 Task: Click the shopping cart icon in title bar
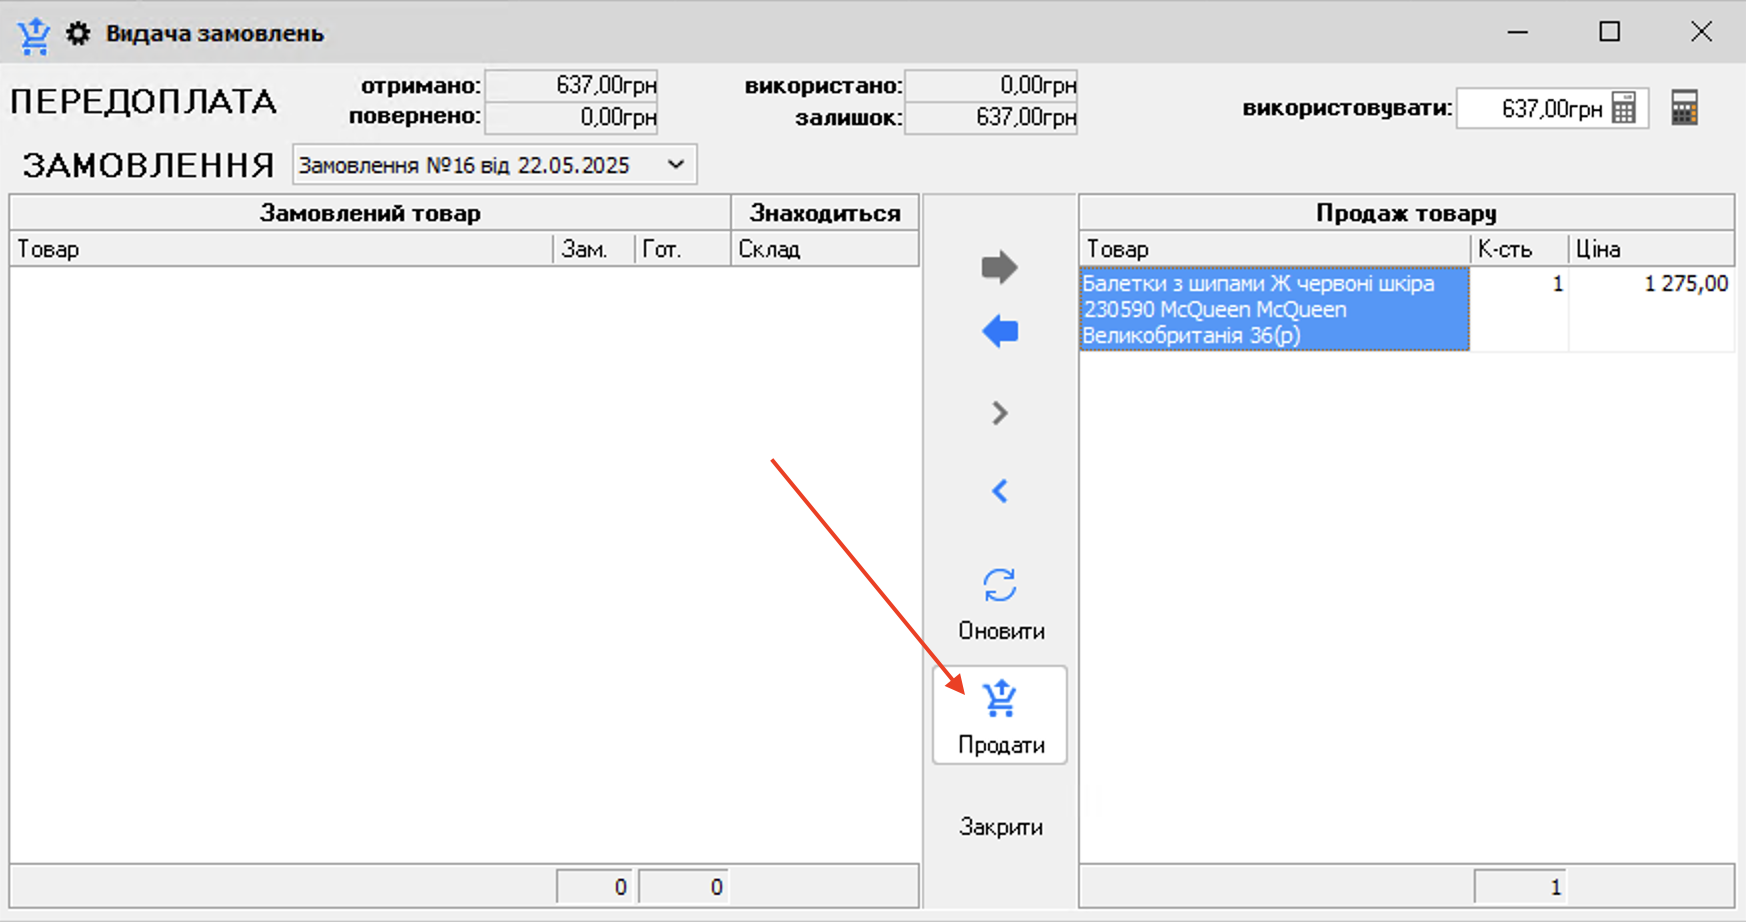point(34,34)
